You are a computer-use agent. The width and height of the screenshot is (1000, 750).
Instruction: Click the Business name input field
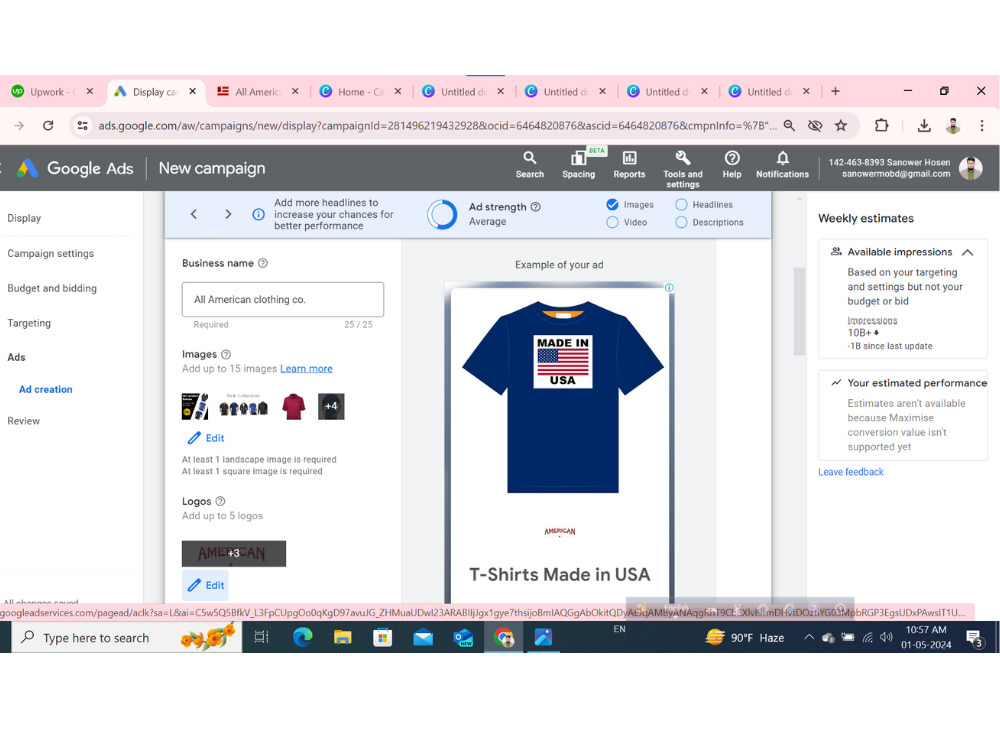point(283,299)
